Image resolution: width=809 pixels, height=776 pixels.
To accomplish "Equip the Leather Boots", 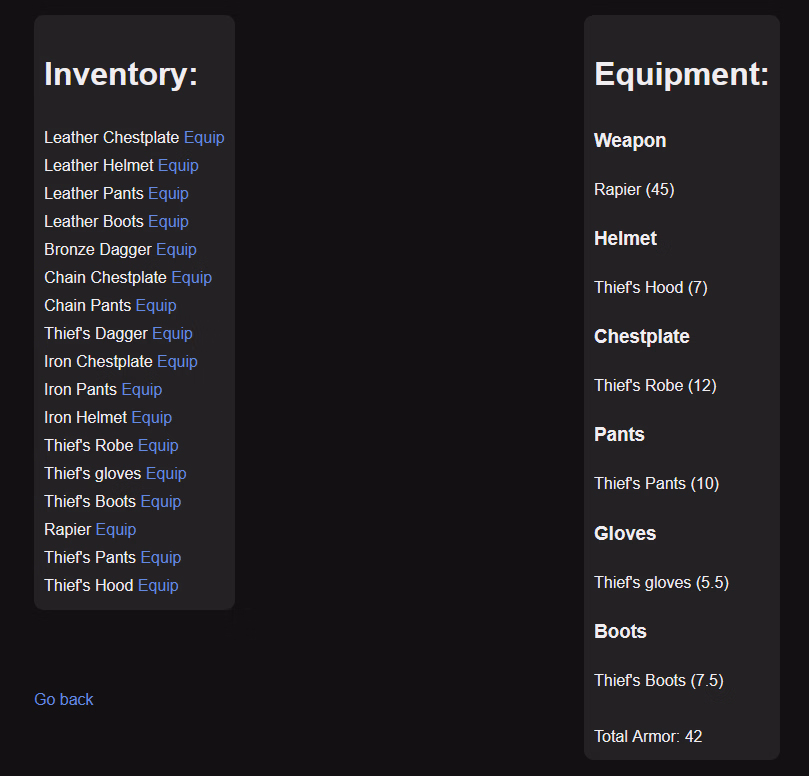I will (x=168, y=222).
